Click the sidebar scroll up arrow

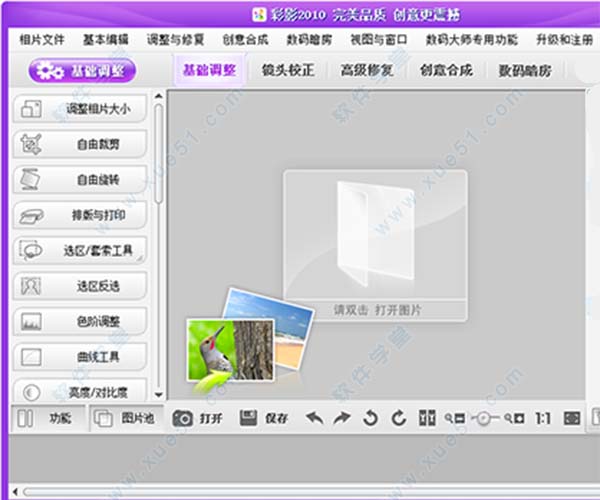tap(159, 96)
